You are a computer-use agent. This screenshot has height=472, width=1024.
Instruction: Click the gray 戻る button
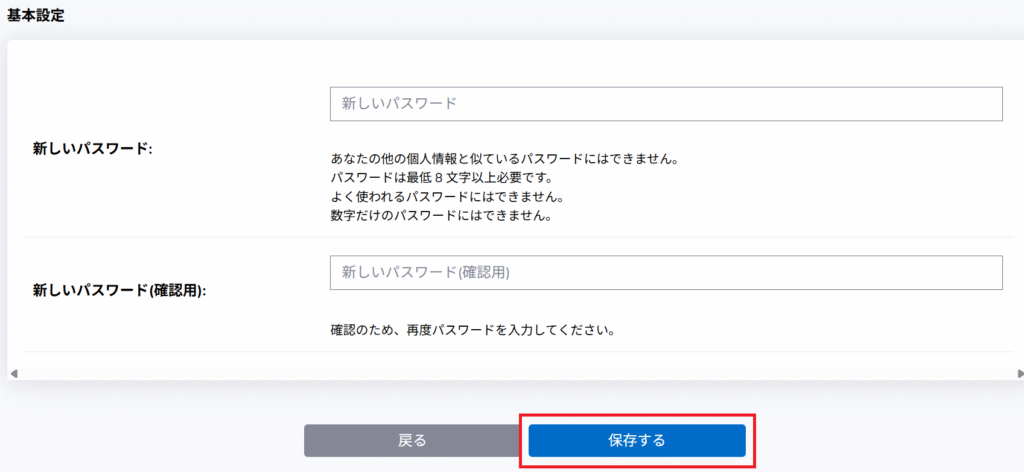point(412,440)
